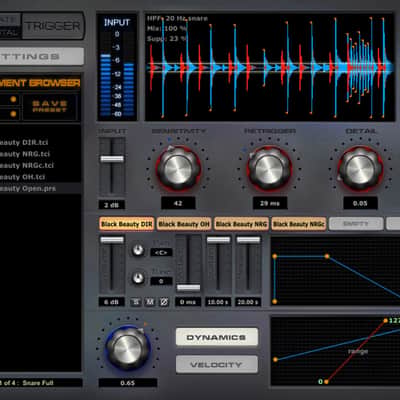The height and width of the screenshot is (400, 400).
Task: Click the blue-ringed knob showing 0.65
Action: tap(127, 348)
